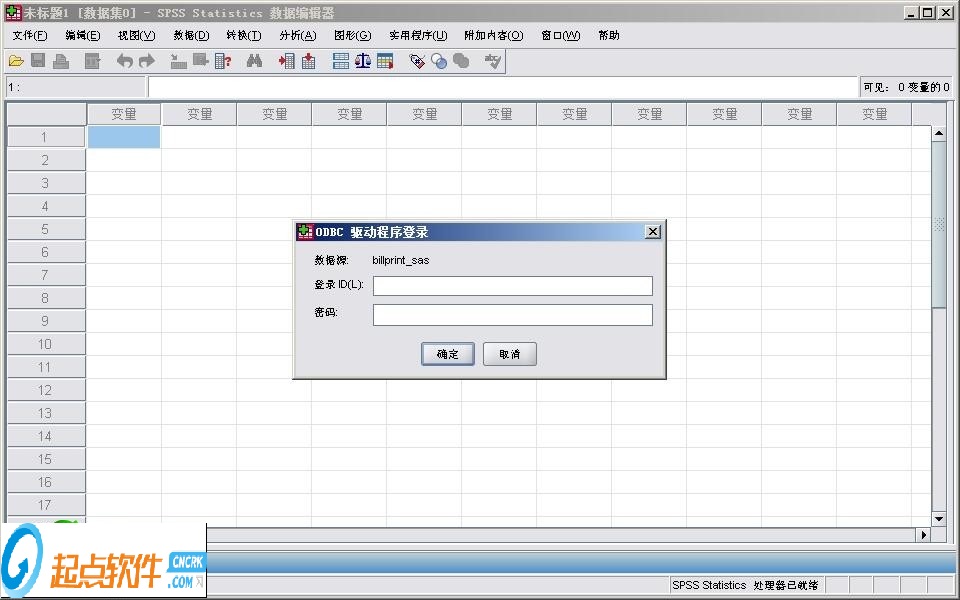Select row header 1
This screenshot has height=600, width=960.
[x=46, y=137]
